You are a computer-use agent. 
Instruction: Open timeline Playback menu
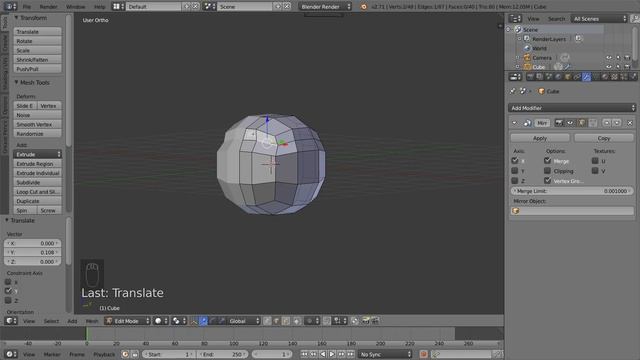point(104,354)
